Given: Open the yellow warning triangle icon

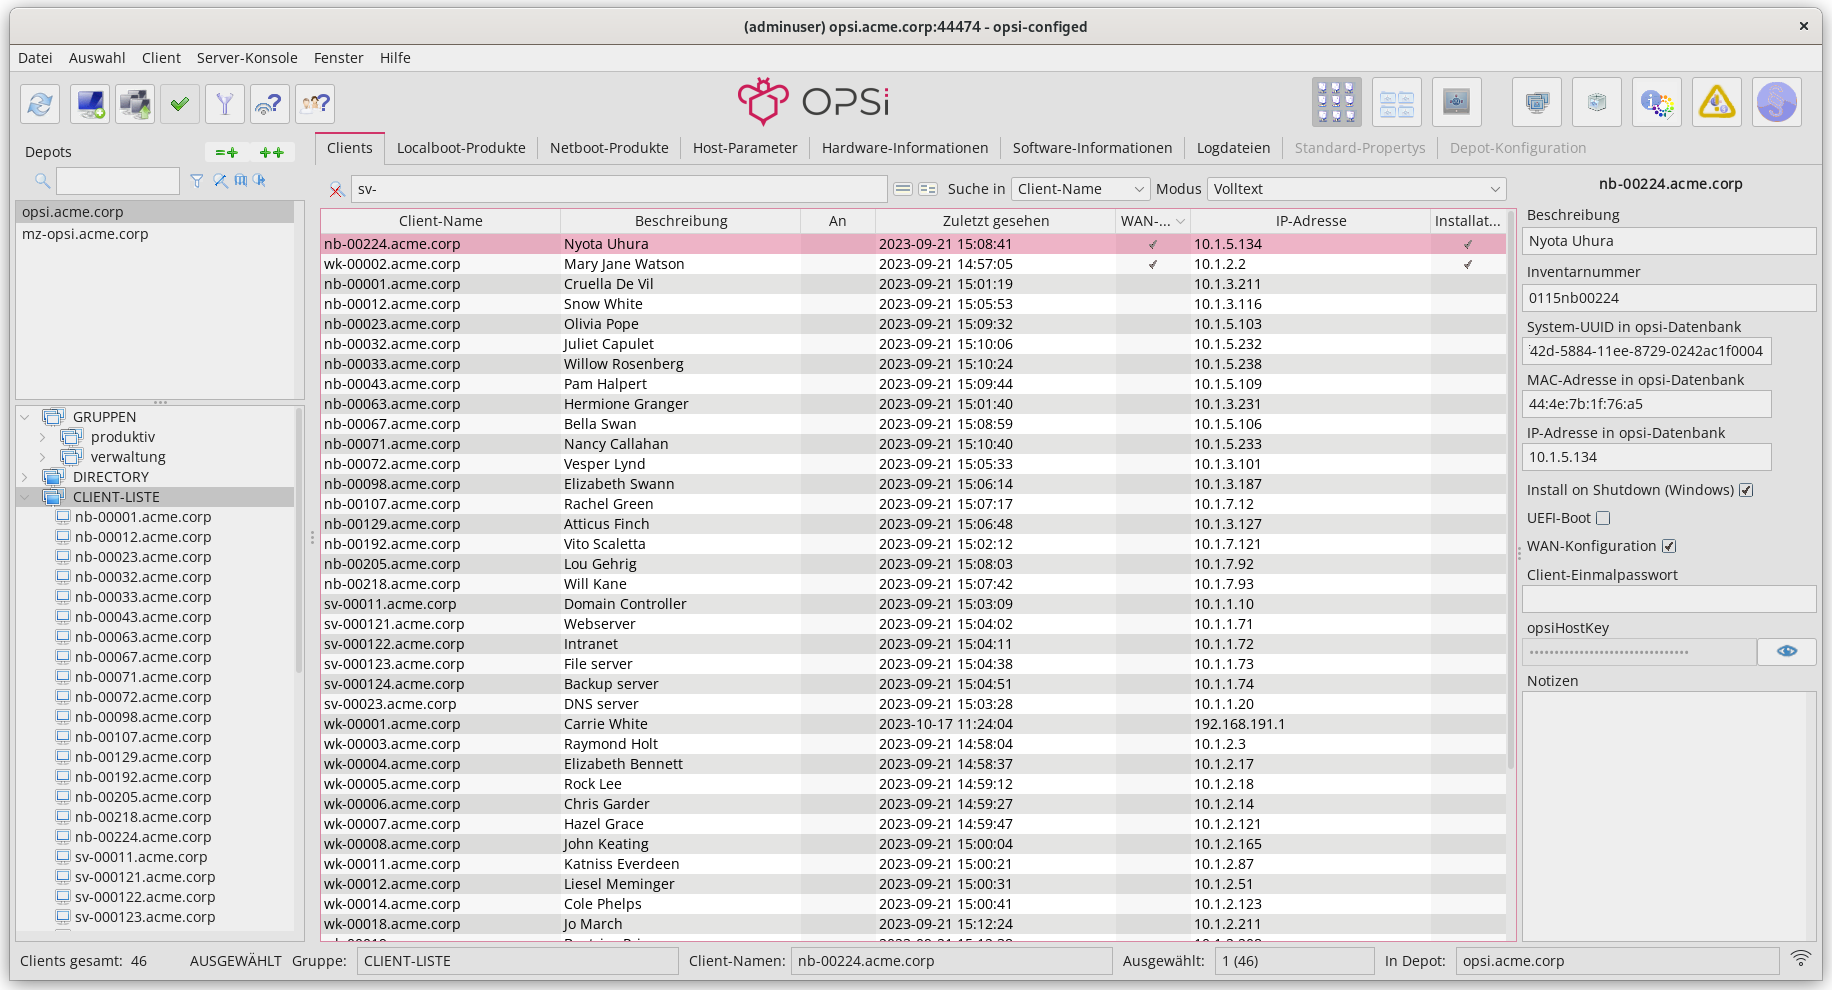Looking at the screenshot, I should tap(1717, 102).
